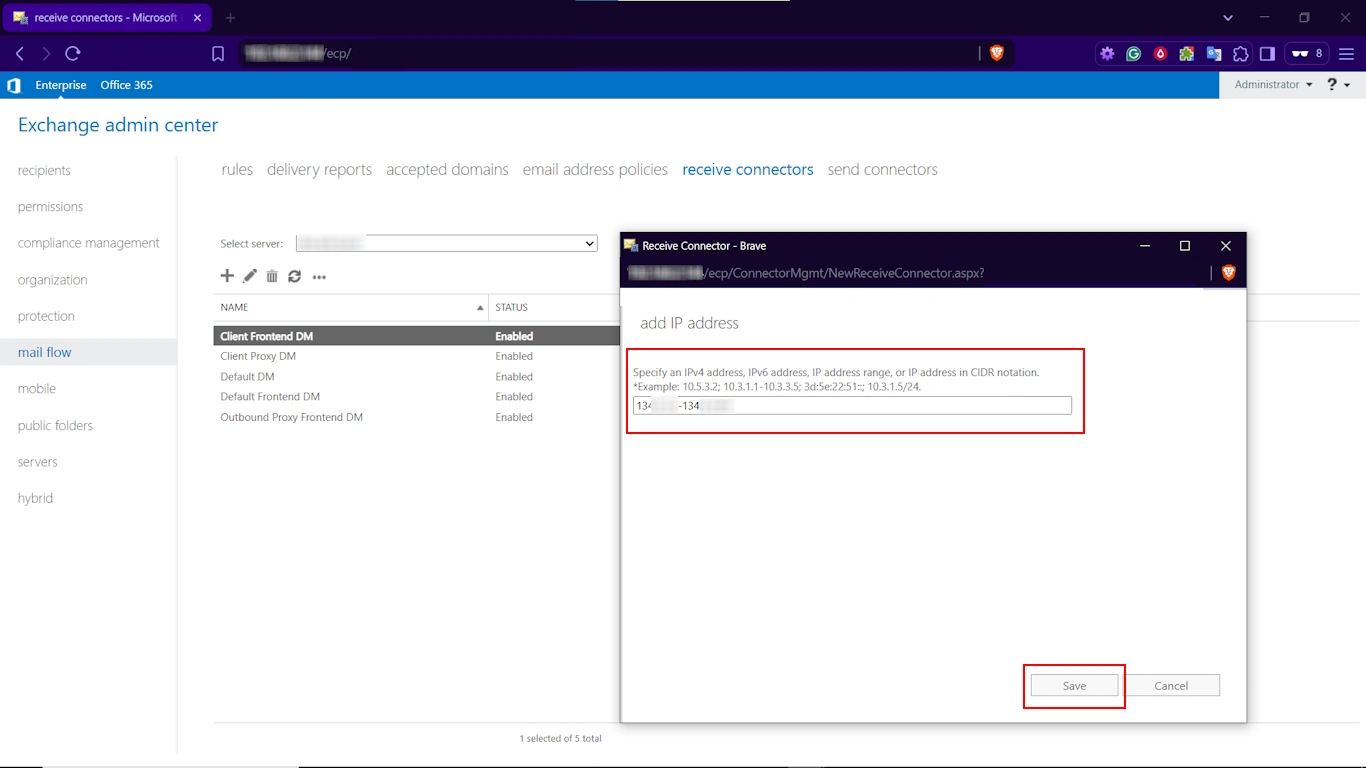The width and height of the screenshot is (1366, 768).
Task: Open the accepted domains tab
Action: pos(447,170)
